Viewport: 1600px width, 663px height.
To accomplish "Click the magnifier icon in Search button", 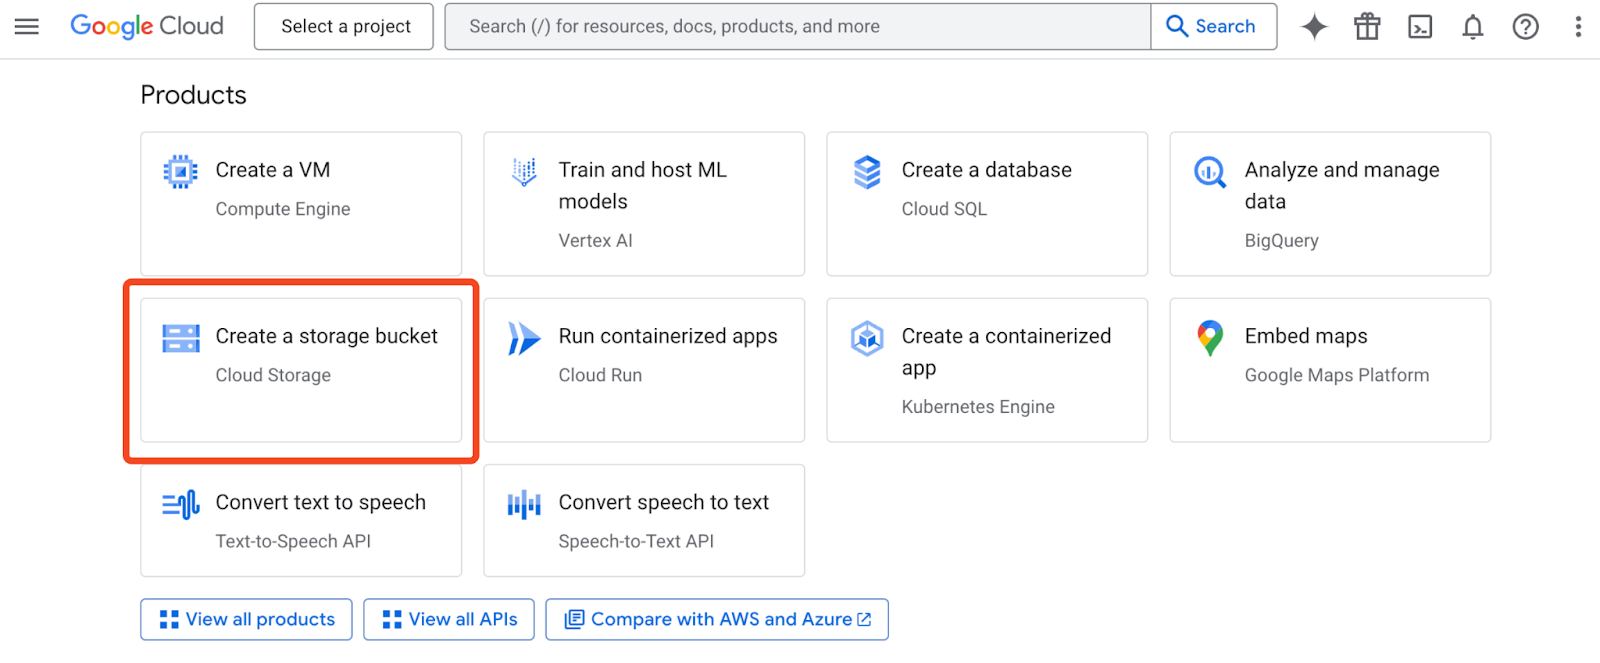I will pyautogui.click(x=1177, y=26).
